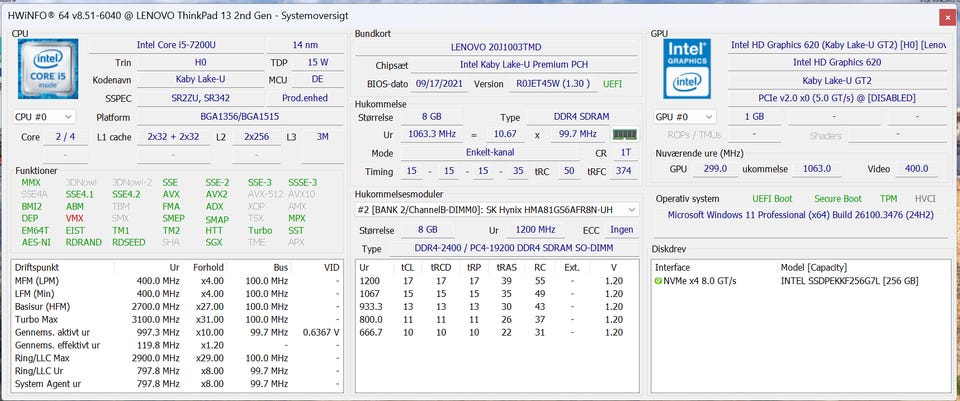Screen dimensions: 960x401
Task: Click the ECC Ingen field
Action: point(622,230)
